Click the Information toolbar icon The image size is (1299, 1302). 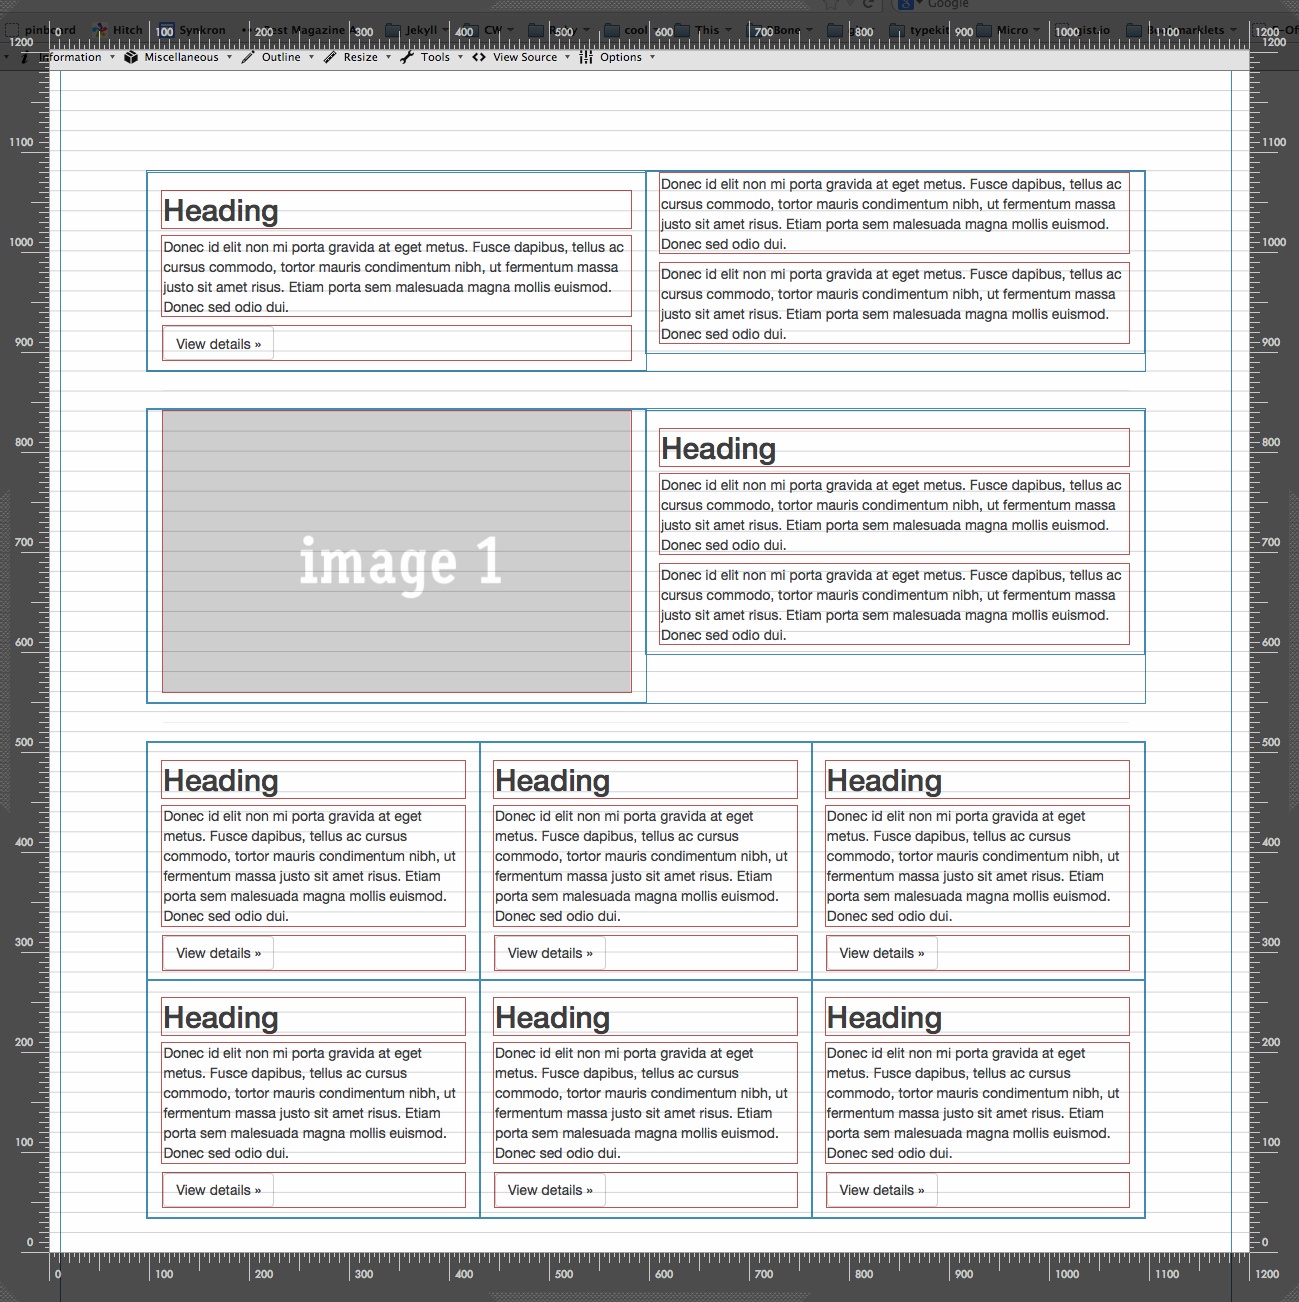pos(25,58)
